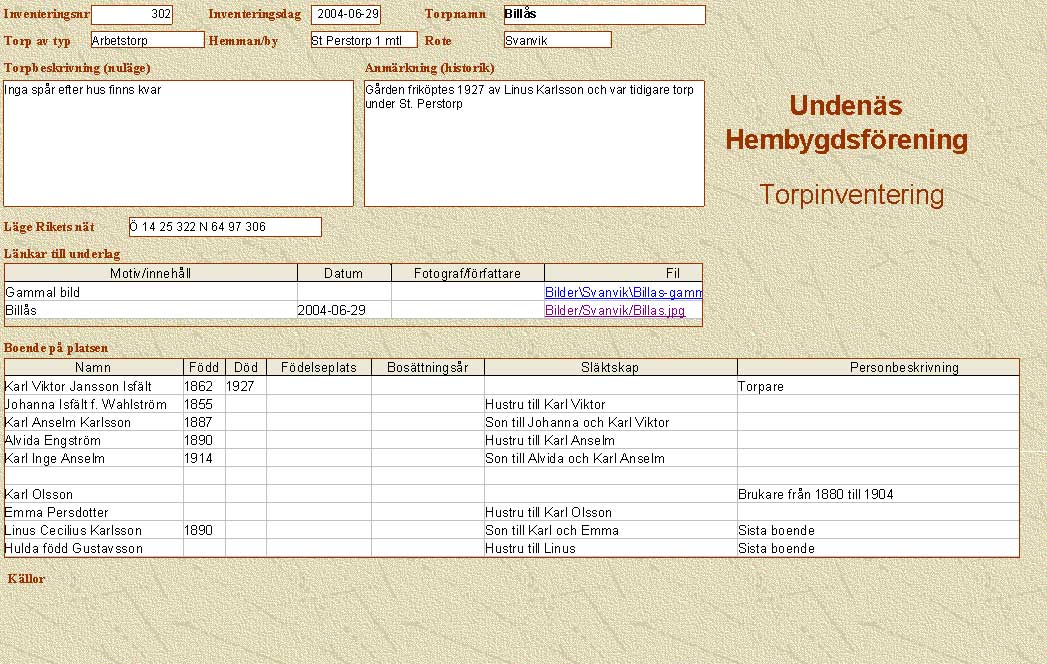Select the Hemman/by field St Perstorp

click(363, 40)
